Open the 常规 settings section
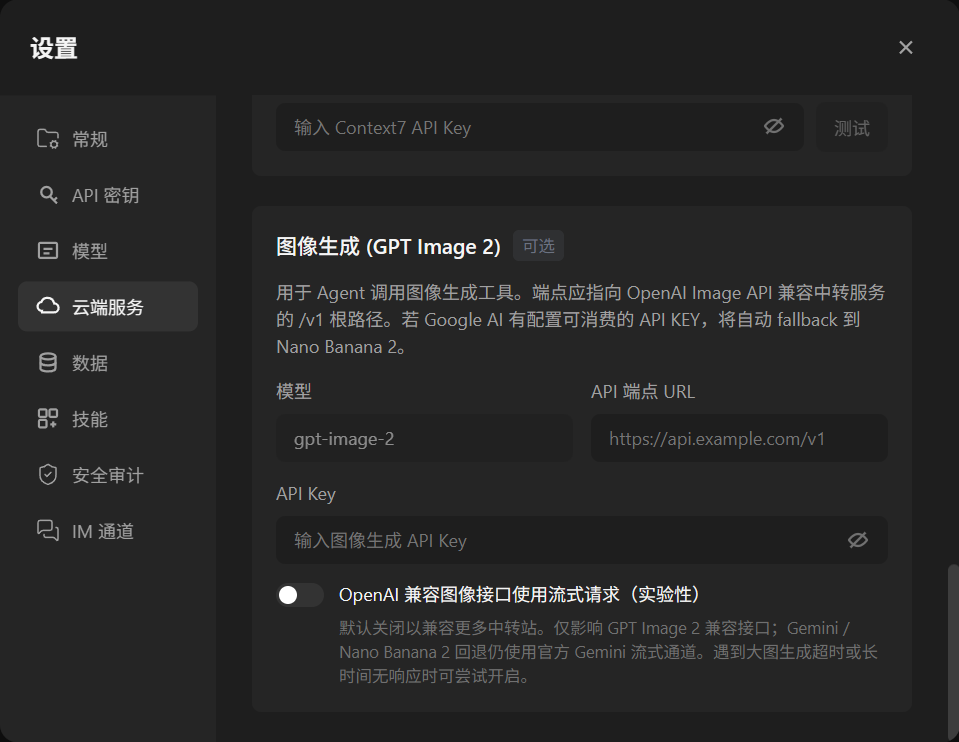The image size is (959, 742). click(108, 139)
